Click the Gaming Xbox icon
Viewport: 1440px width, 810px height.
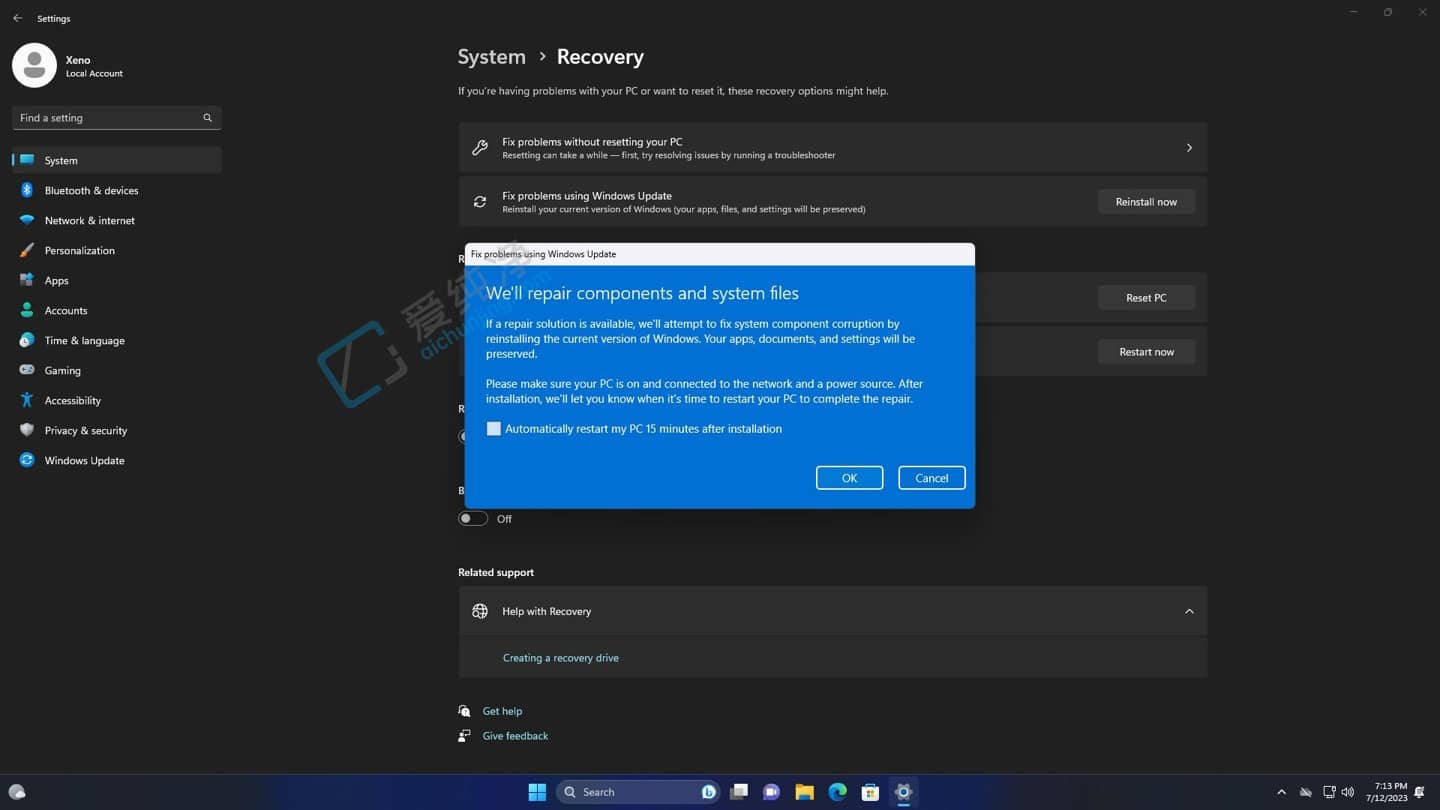[25, 370]
